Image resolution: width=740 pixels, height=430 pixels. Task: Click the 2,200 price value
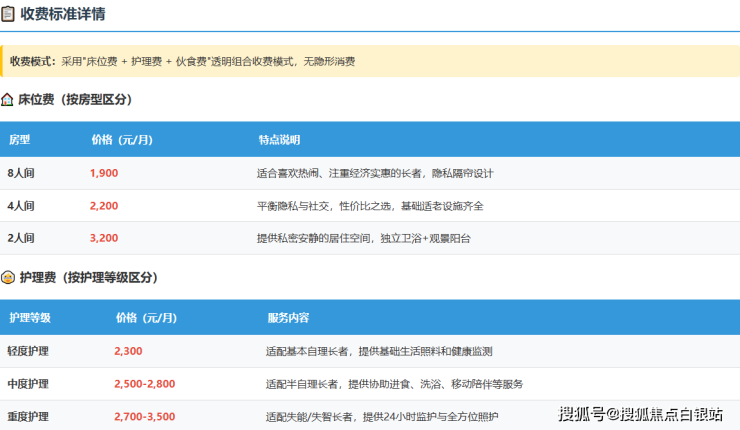104,206
